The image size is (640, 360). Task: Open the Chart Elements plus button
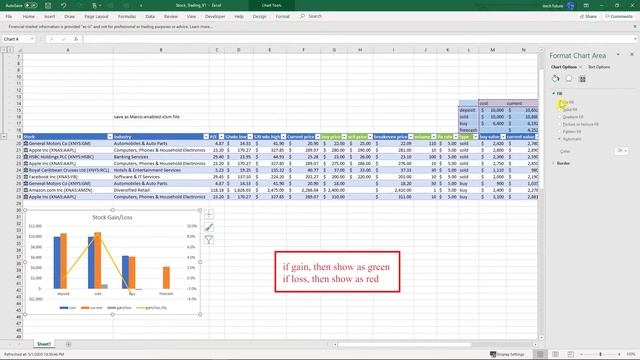click(209, 214)
